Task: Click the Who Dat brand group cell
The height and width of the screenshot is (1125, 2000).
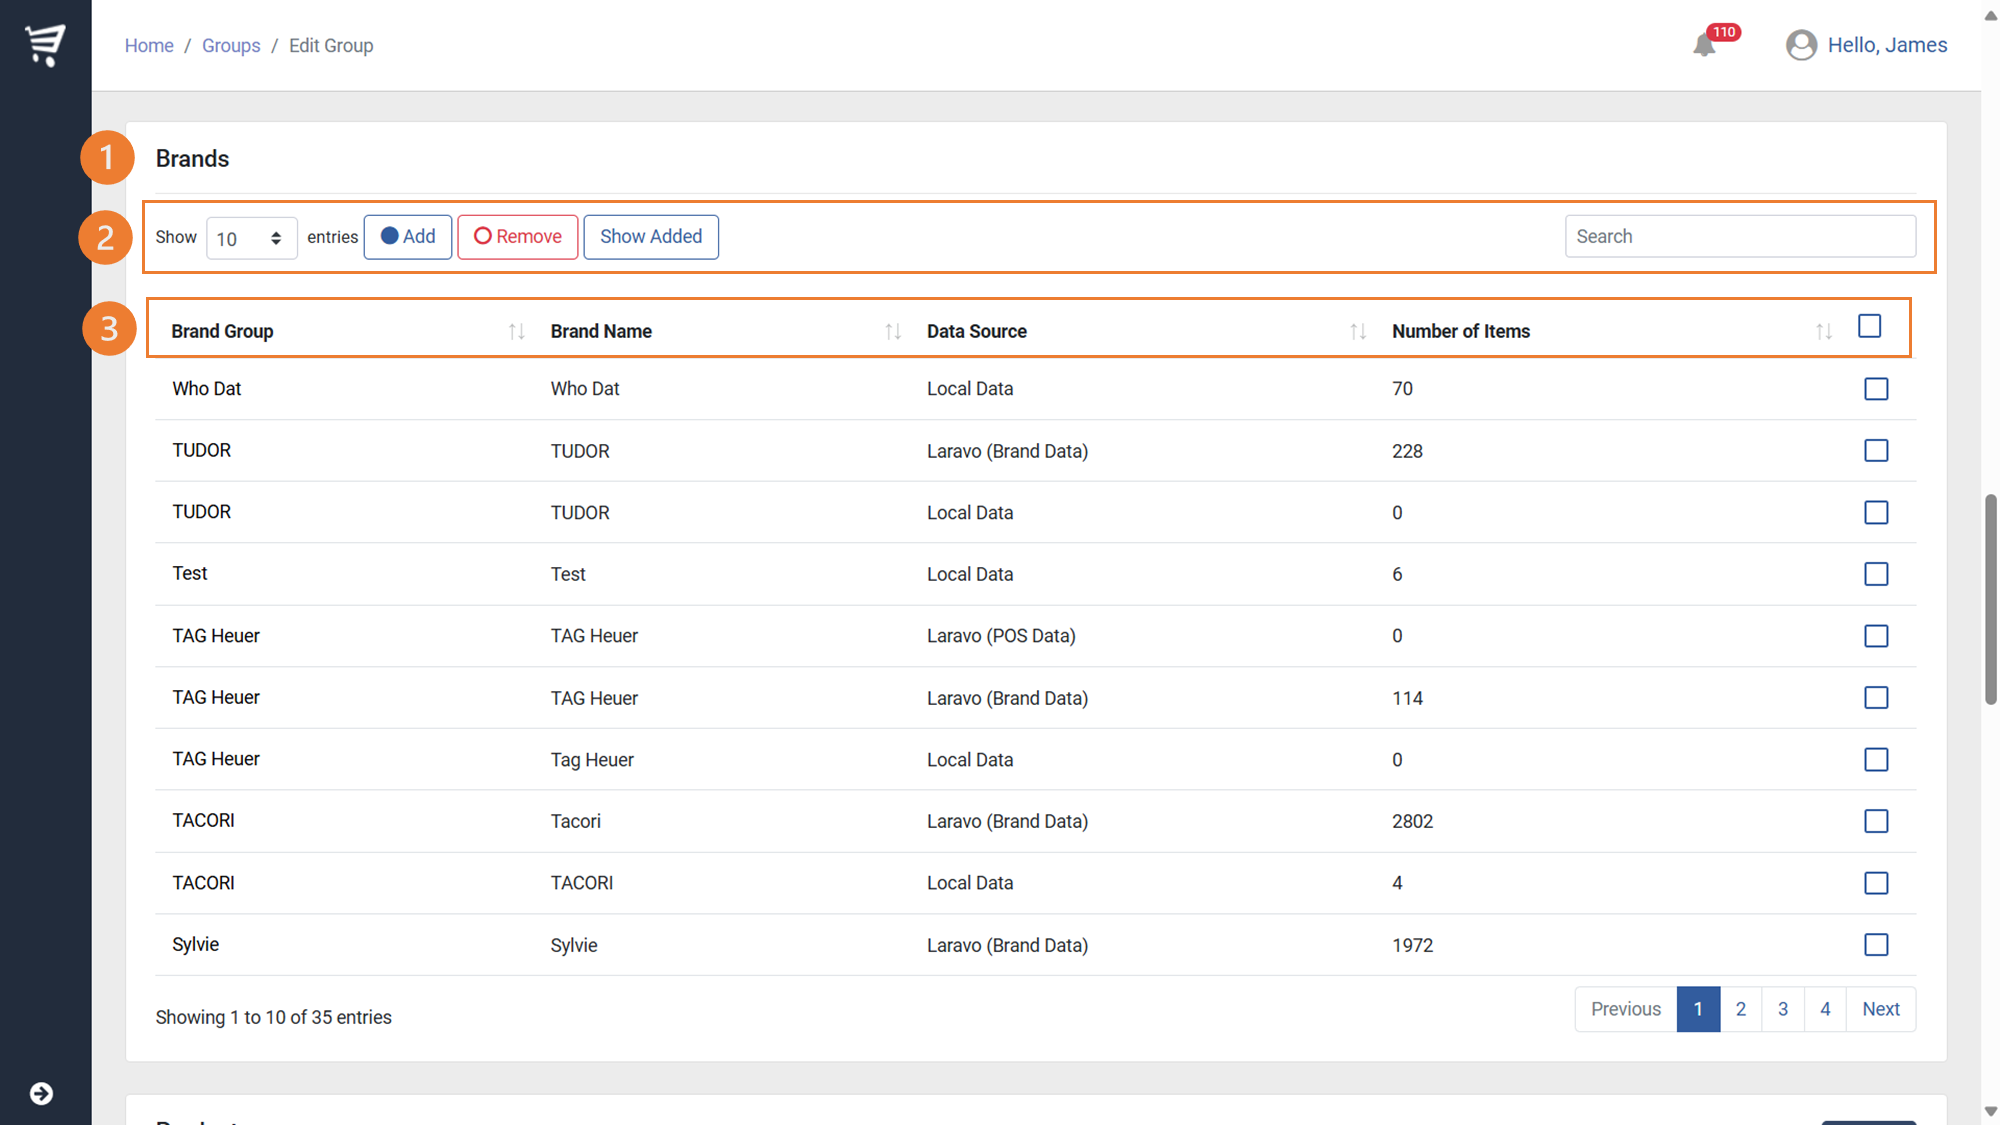Action: 207,389
